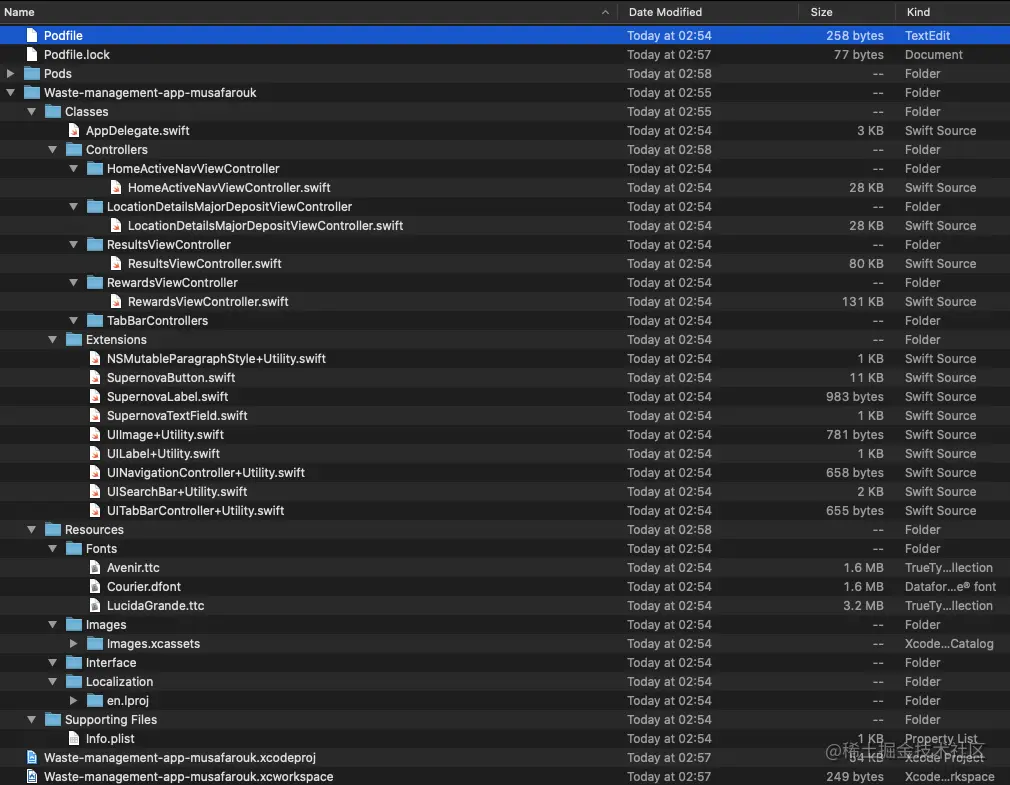Click the Podfile document icon
Image resolution: width=1010 pixels, height=785 pixels.
pyautogui.click(x=32, y=35)
